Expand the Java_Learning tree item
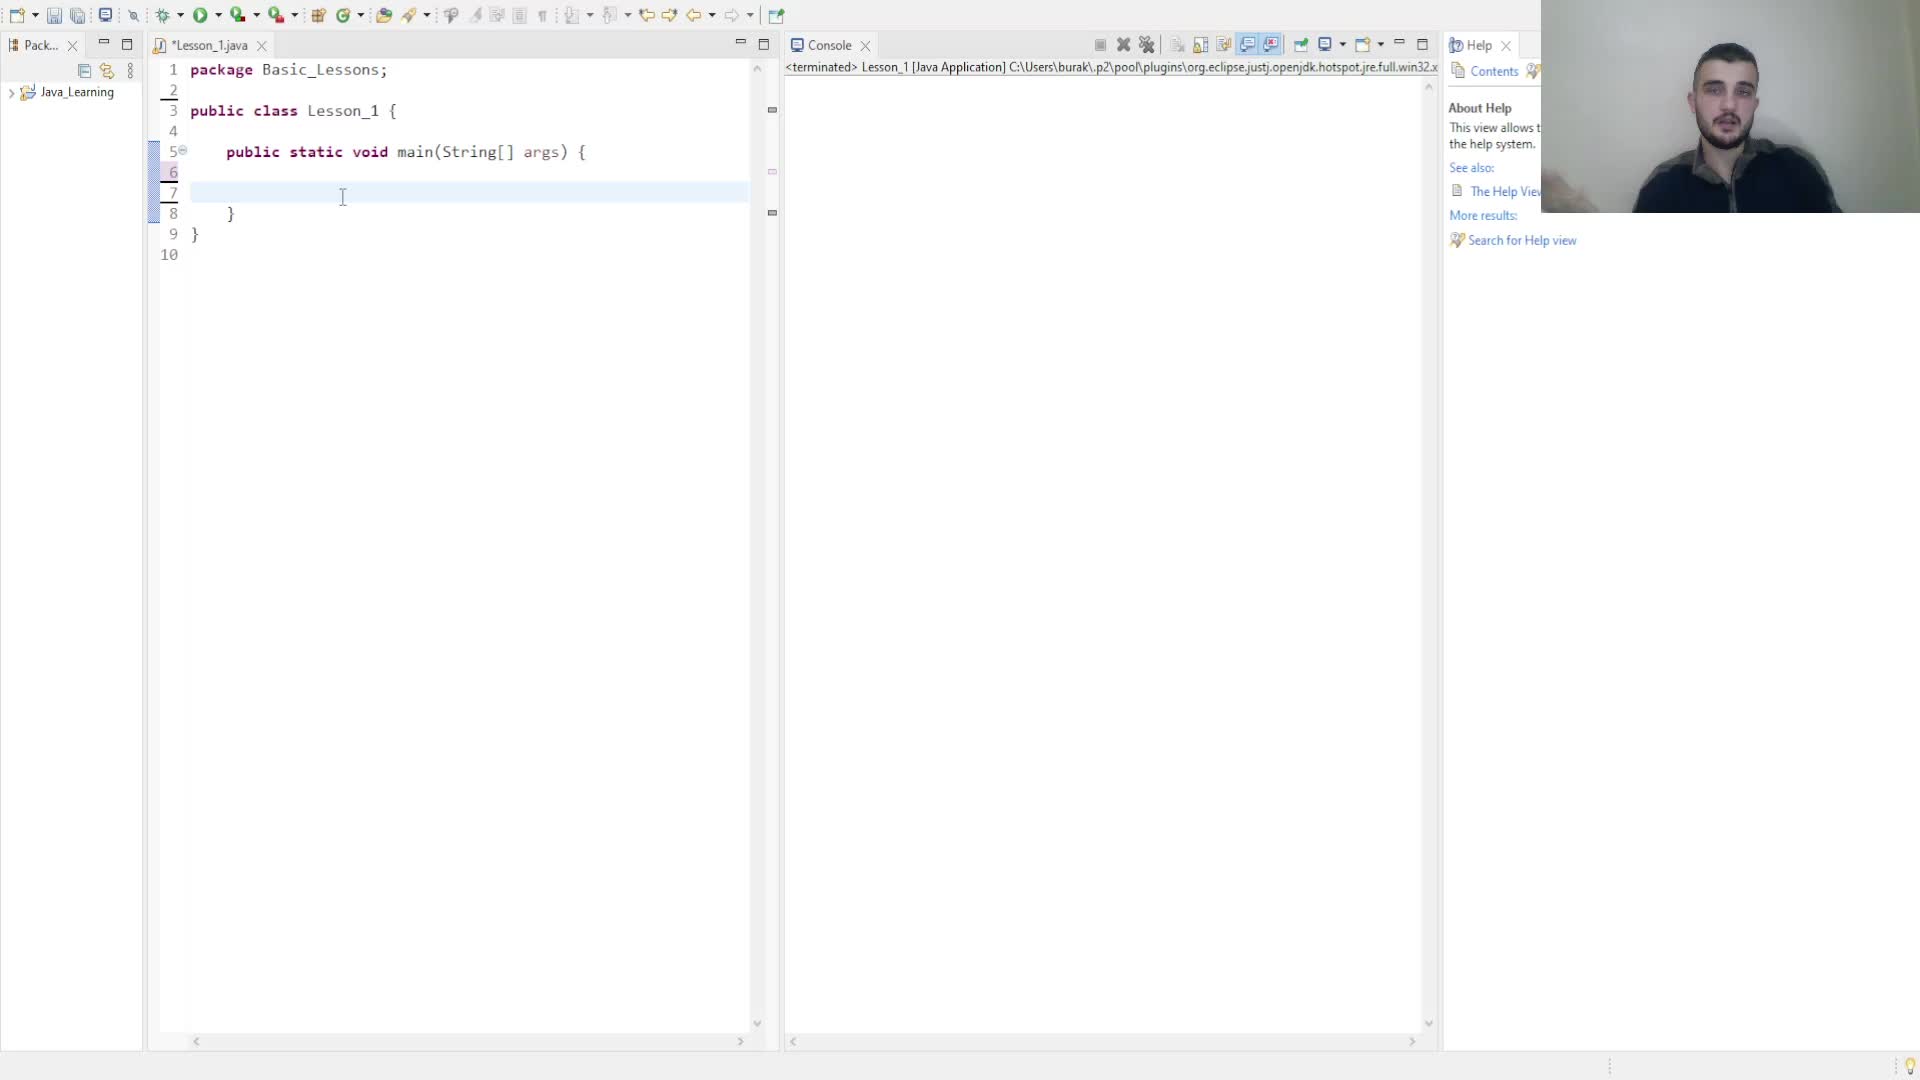 [x=11, y=91]
